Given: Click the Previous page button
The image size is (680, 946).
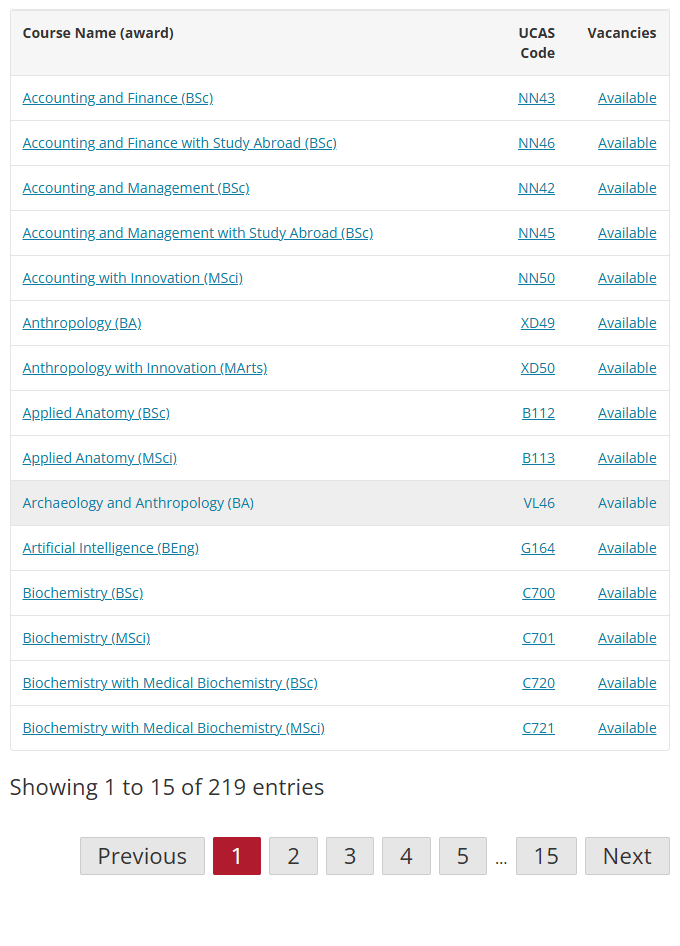Looking at the screenshot, I should coord(142,856).
